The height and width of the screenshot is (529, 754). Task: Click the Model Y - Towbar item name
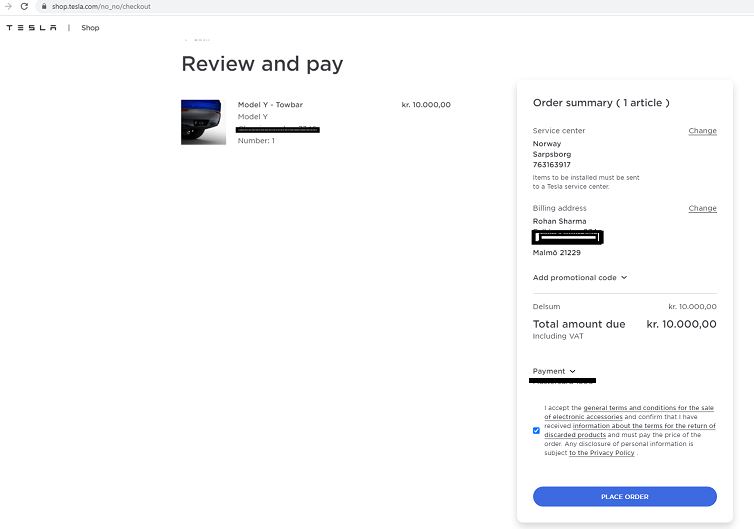coord(270,105)
